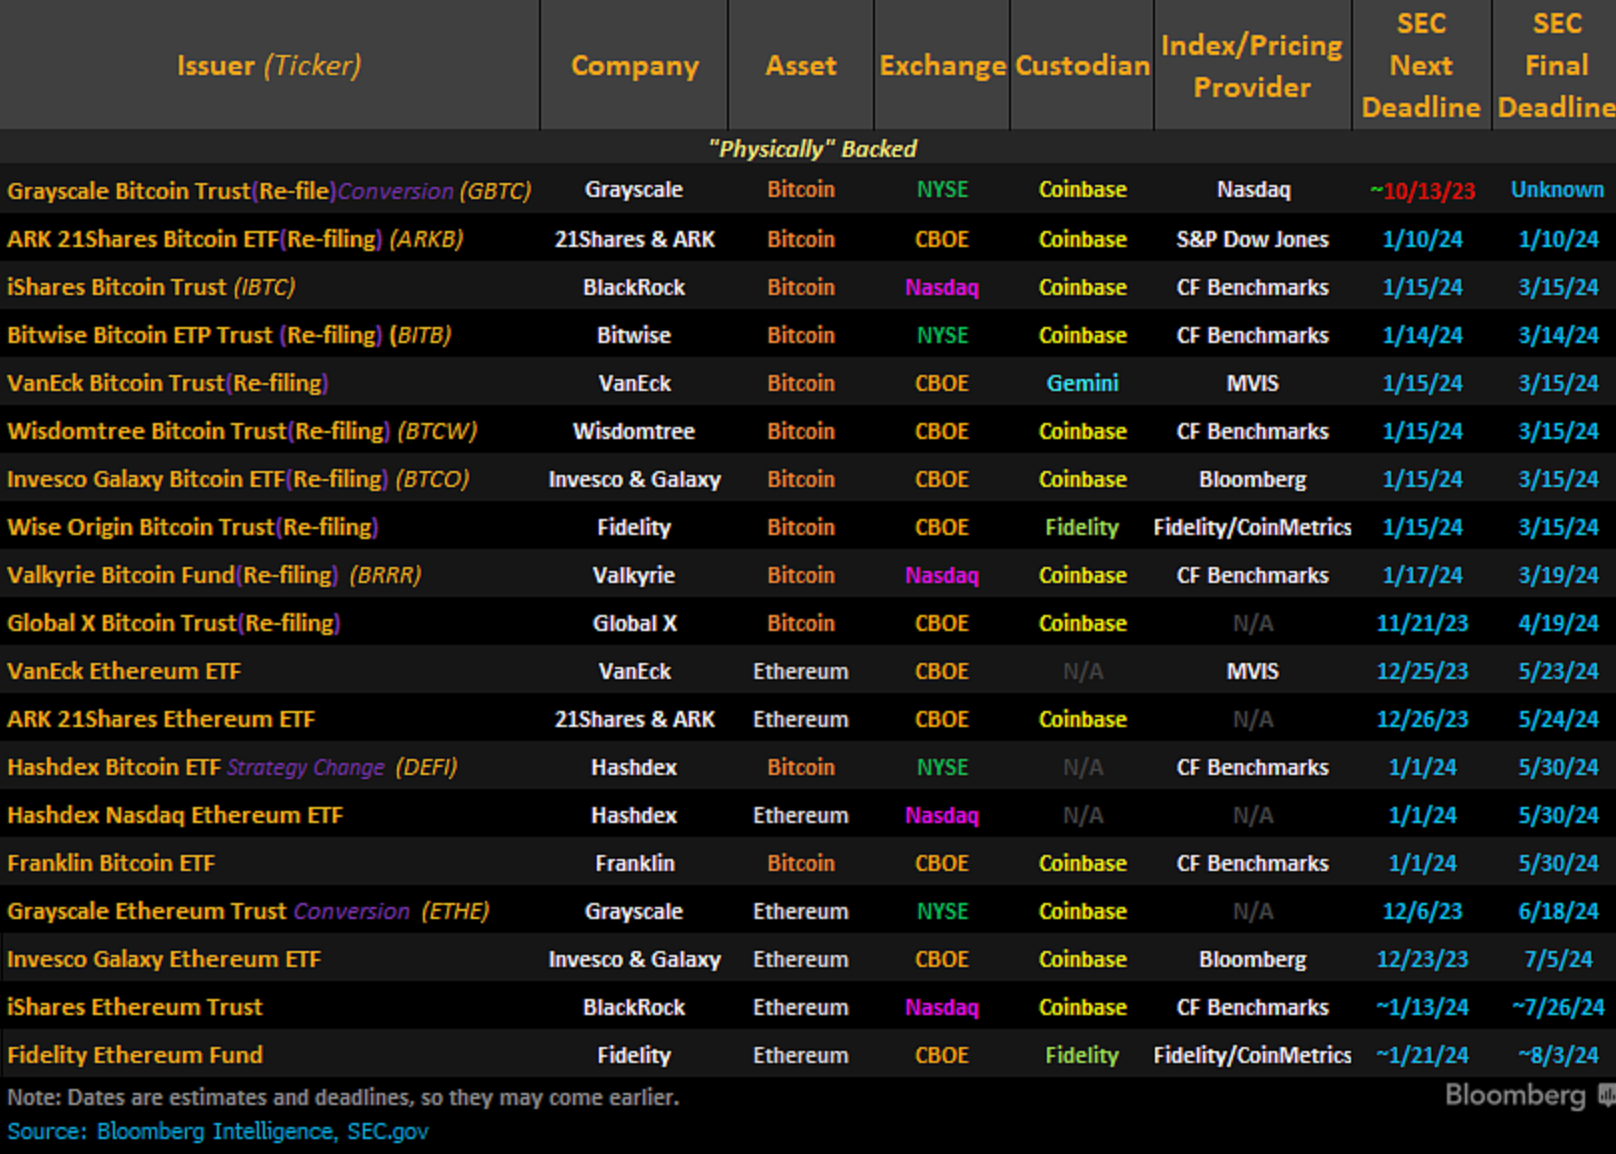Select iShares Bitcoin Trust (IBTC) issuer

click(151, 287)
